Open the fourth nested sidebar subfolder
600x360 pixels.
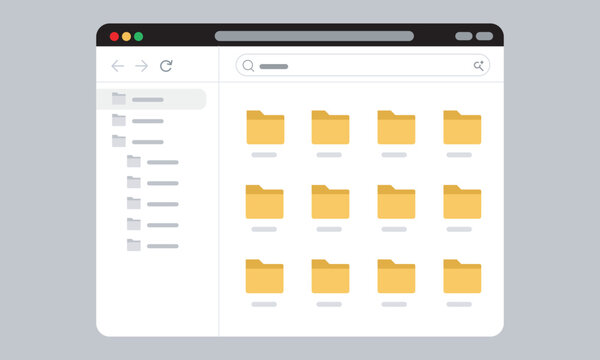(x=152, y=224)
